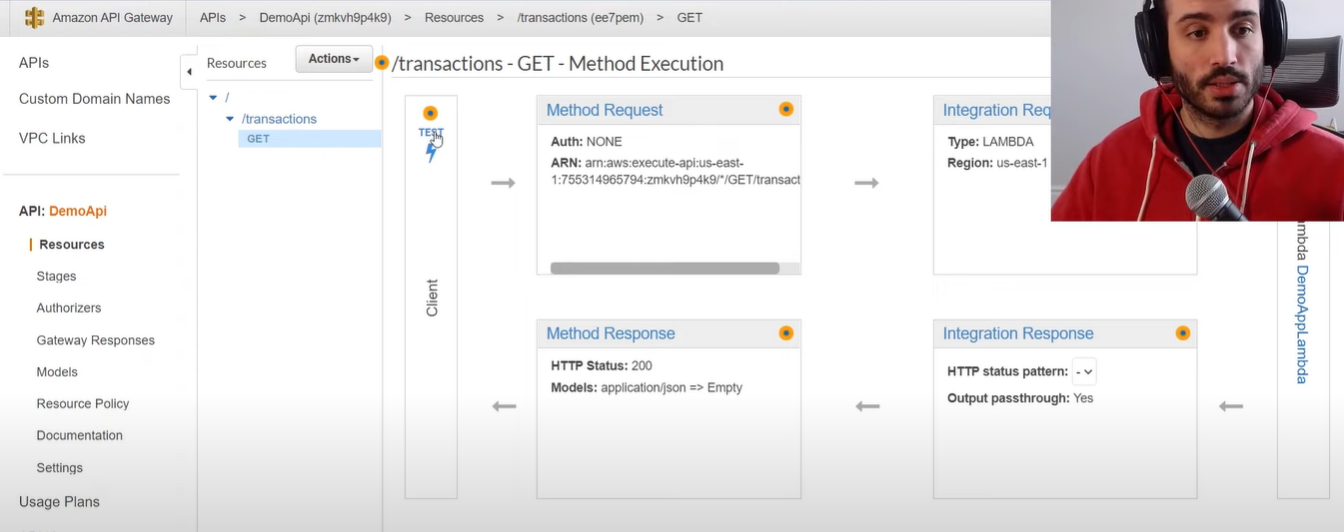Image resolution: width=1344 pixels, height=532 pixels.
Task: Open Models section
Action: coord(57,372)
